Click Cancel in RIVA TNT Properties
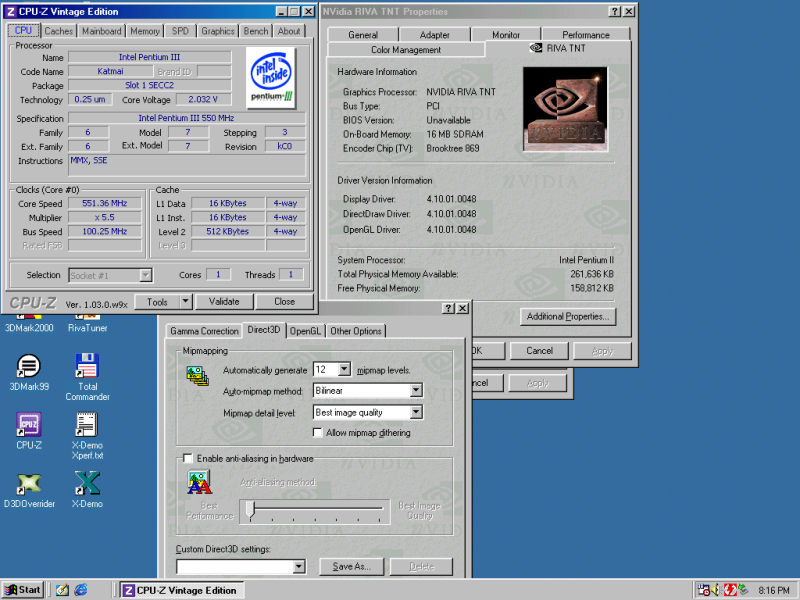This screenshot has width=800, height=600. 539,351
